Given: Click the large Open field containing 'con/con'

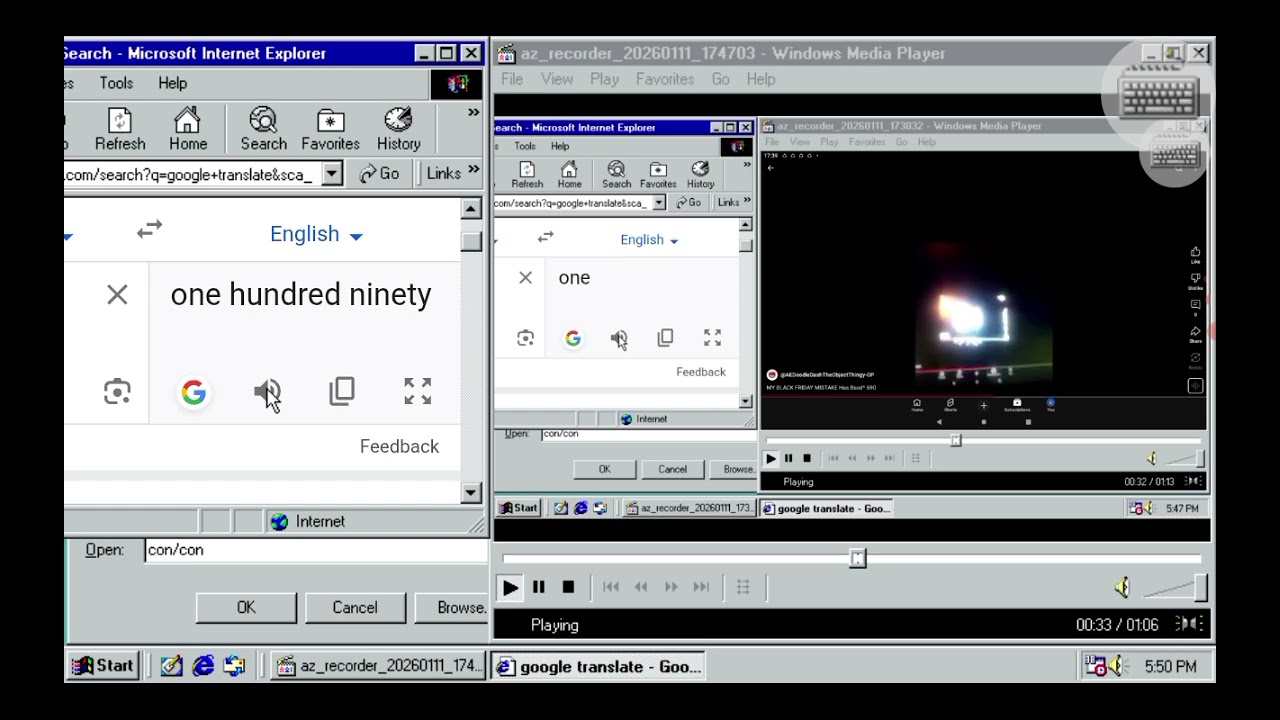Looking at the screenshot, I should 316,550.
